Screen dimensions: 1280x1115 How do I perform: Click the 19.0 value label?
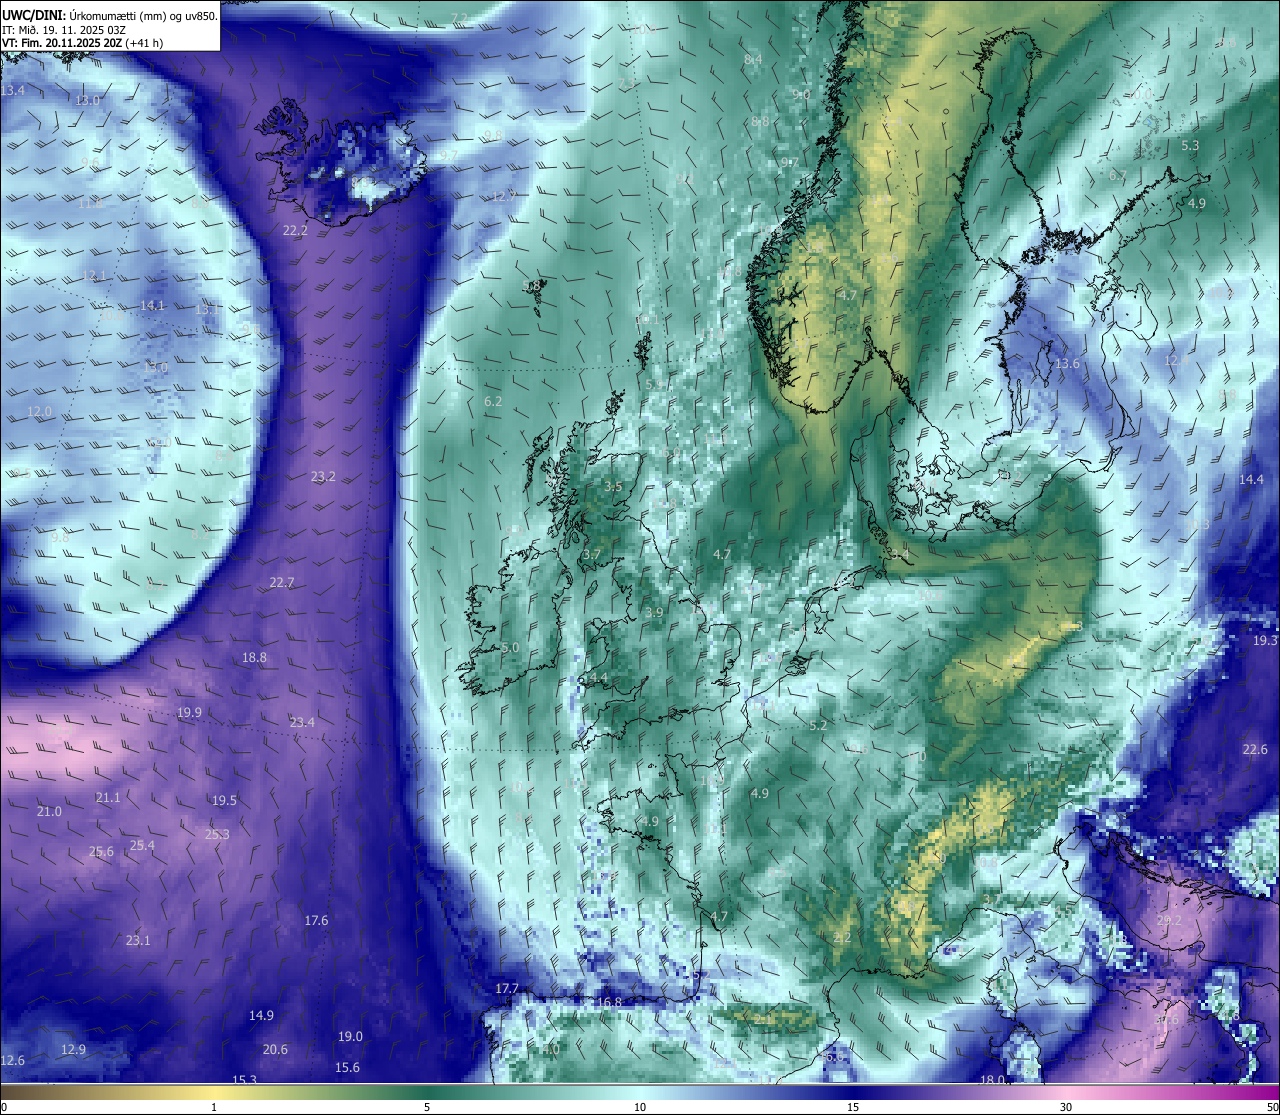click(350, 1037)
